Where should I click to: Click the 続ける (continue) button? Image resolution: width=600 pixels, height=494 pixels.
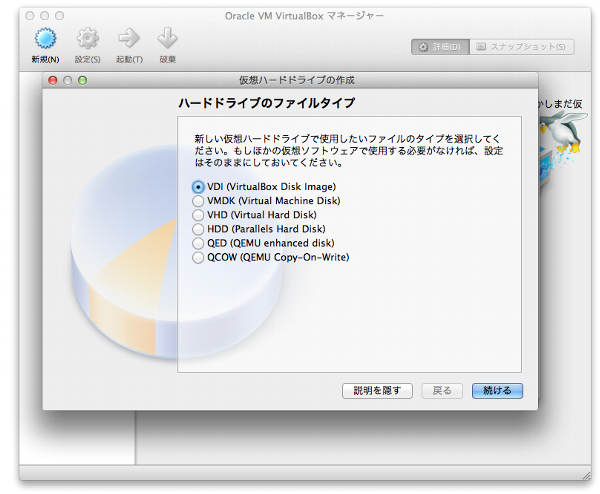(497, 391)
